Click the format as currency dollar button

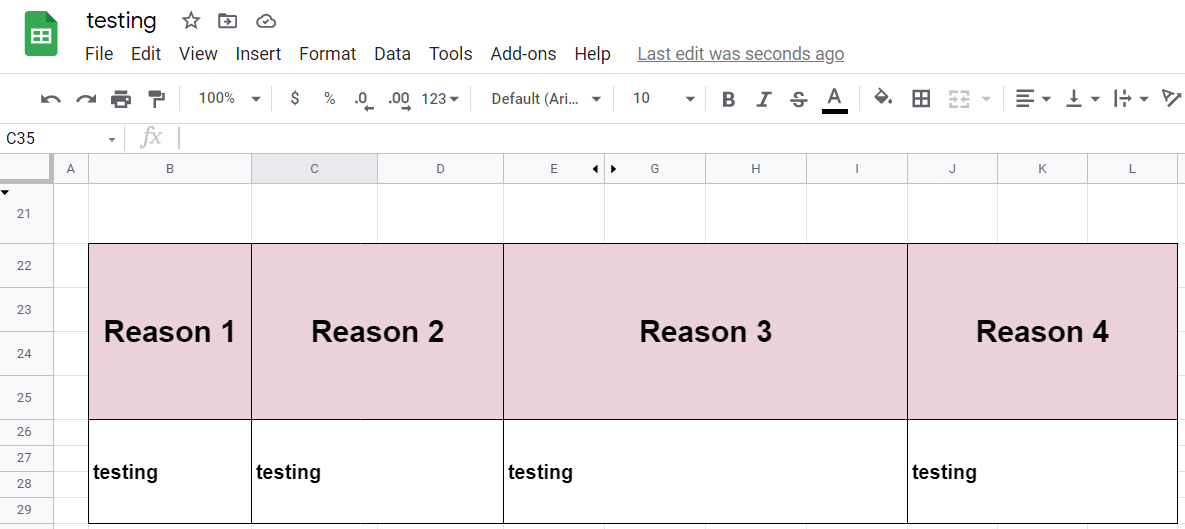pos(295,98)
